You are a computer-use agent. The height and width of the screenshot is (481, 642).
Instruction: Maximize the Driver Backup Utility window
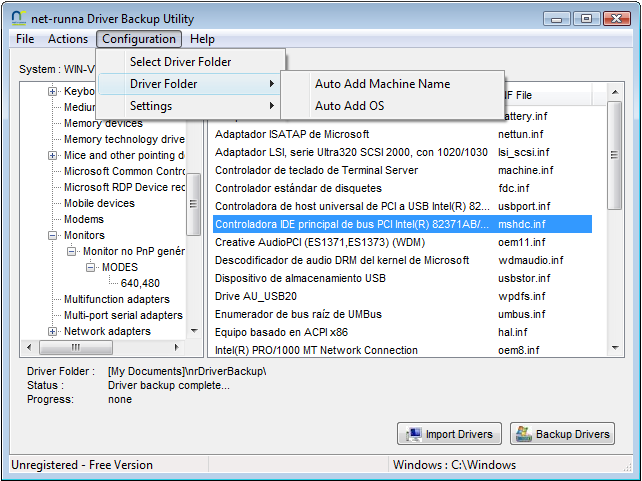point(586,19)
